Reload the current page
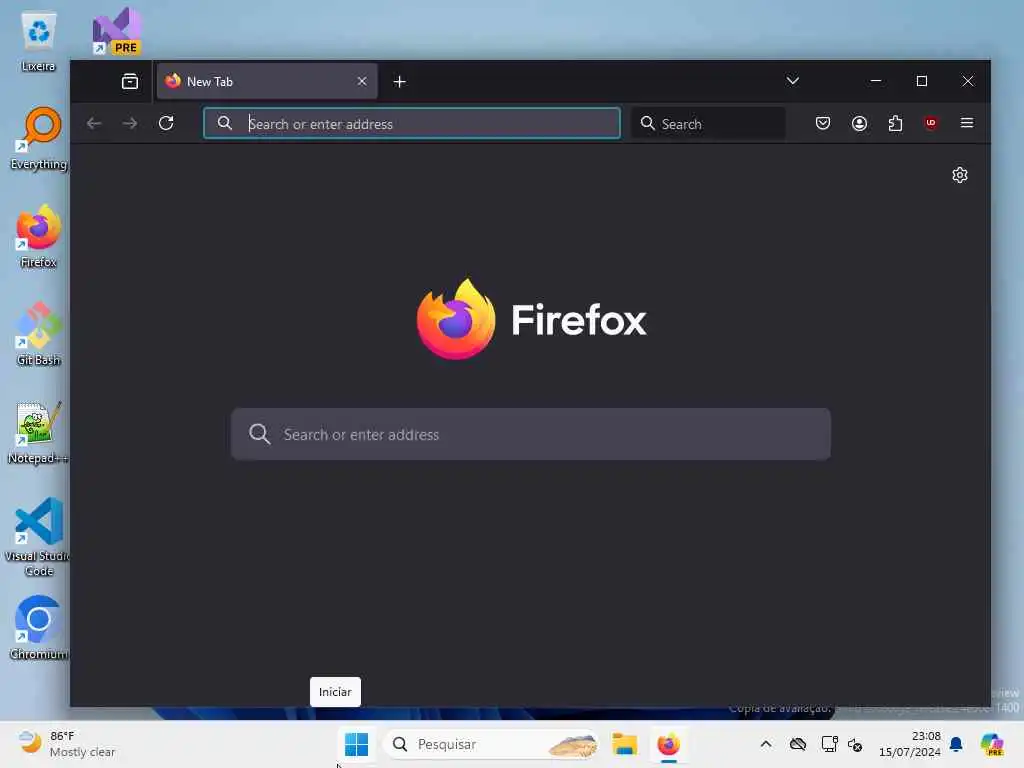The image size is (1024, 768). (x=166, y=123)
